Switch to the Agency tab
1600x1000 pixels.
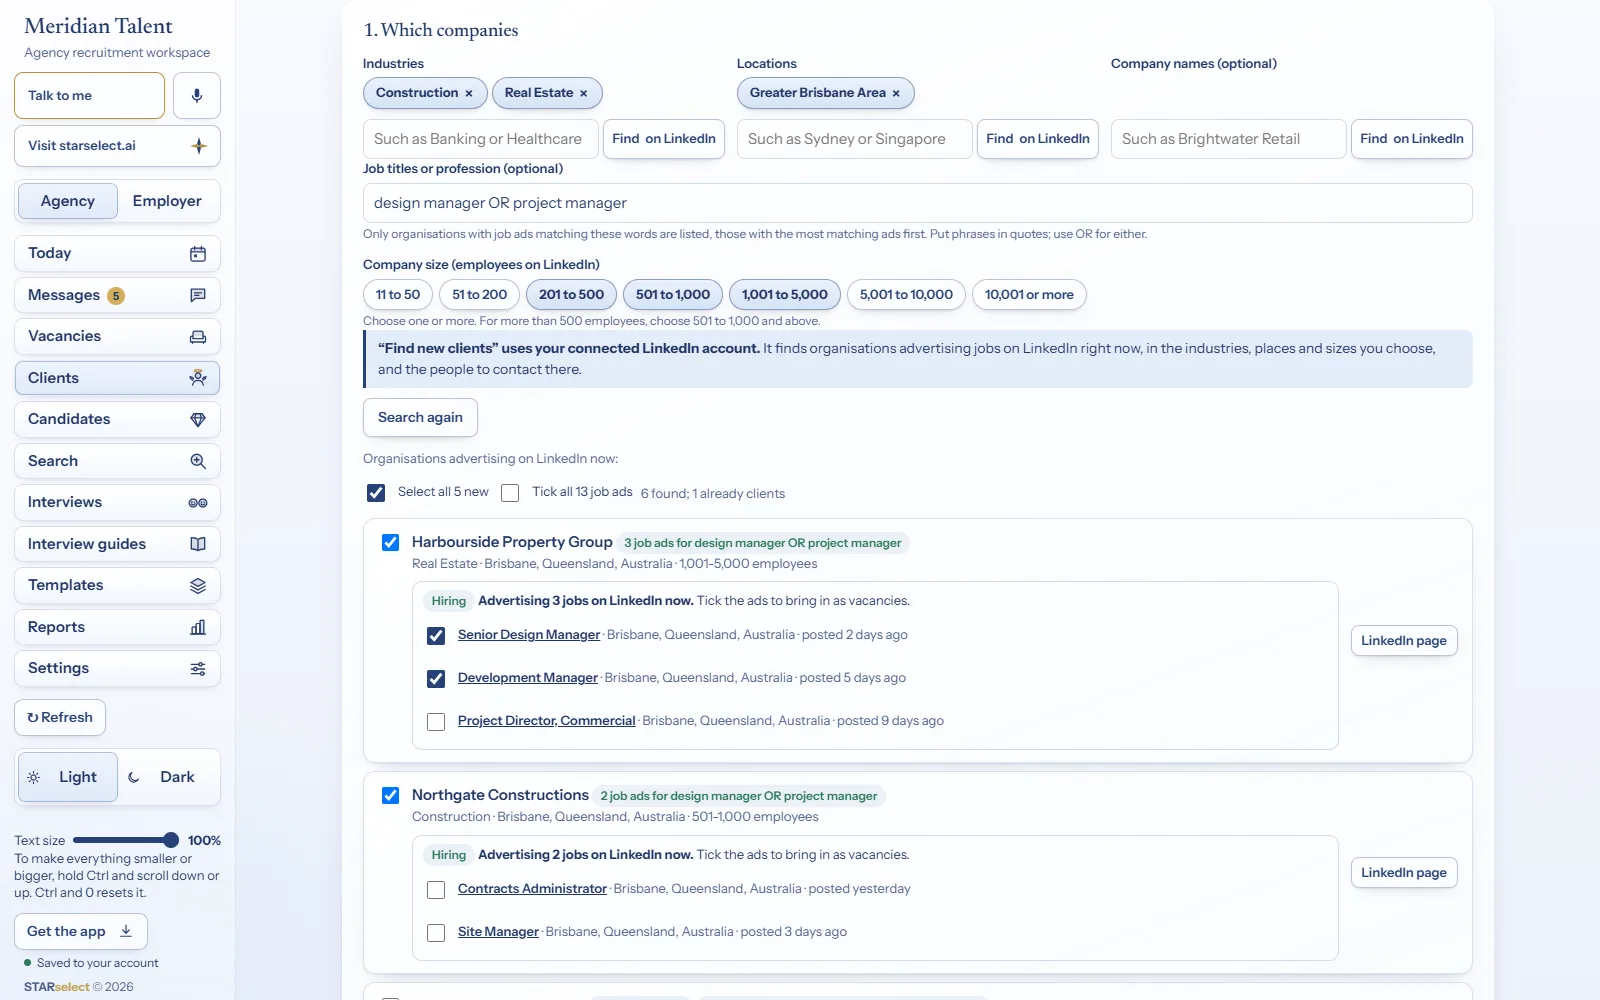tap(68, 201)
